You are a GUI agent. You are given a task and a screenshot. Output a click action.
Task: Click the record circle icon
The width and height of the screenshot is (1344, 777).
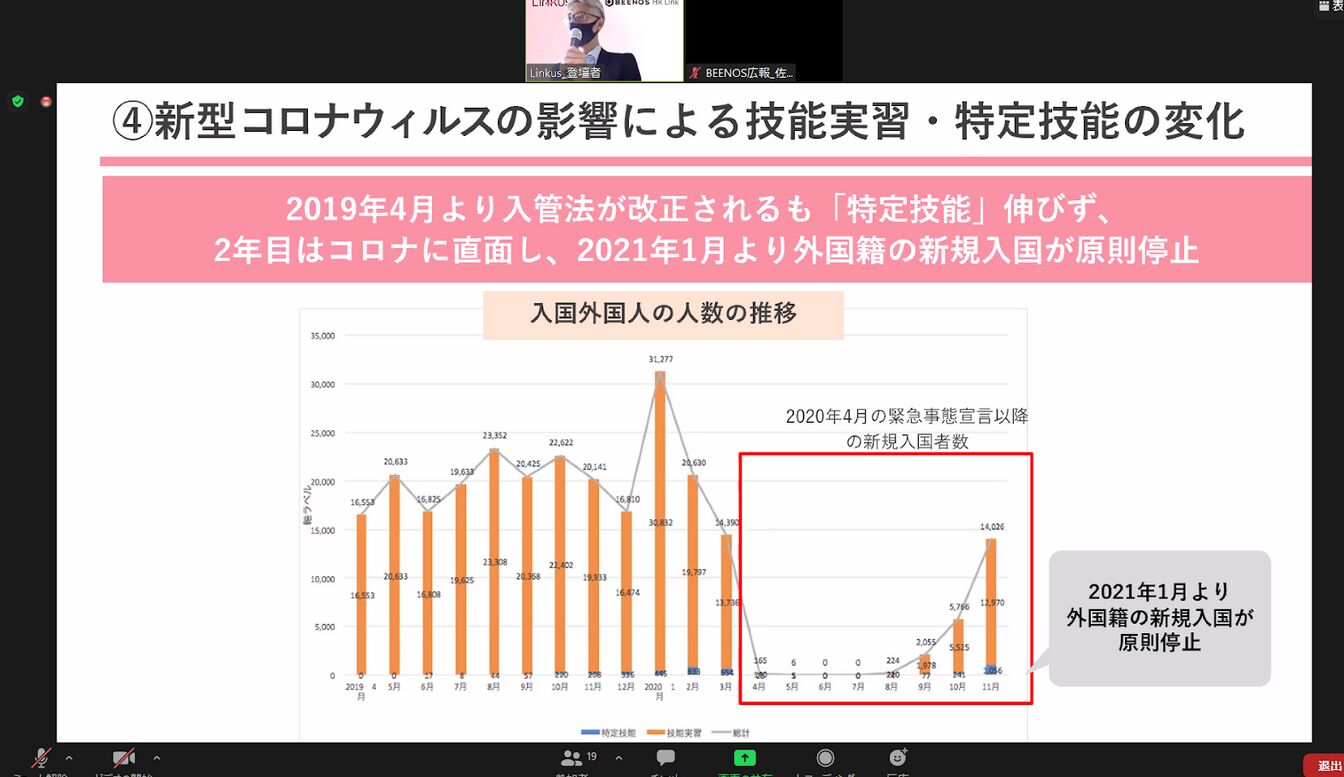(825, 758)
